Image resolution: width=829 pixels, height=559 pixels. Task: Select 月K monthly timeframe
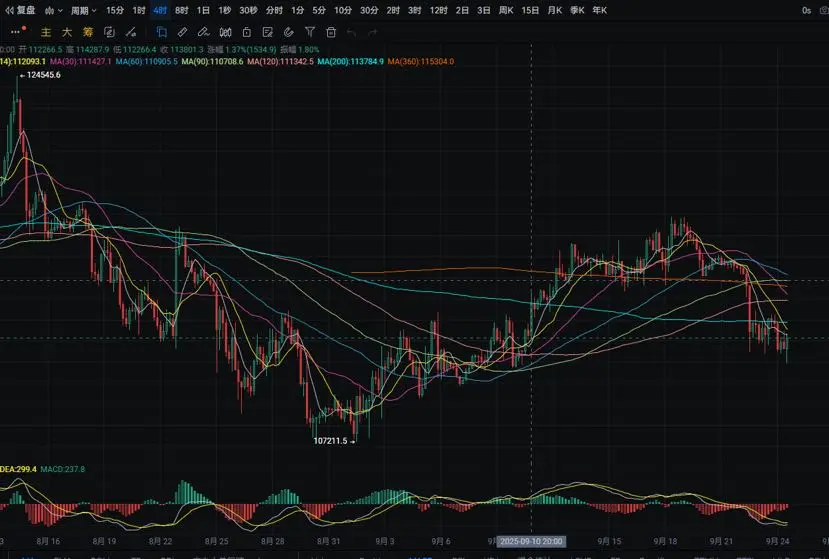pyautogui.click(x=555, y=10)
